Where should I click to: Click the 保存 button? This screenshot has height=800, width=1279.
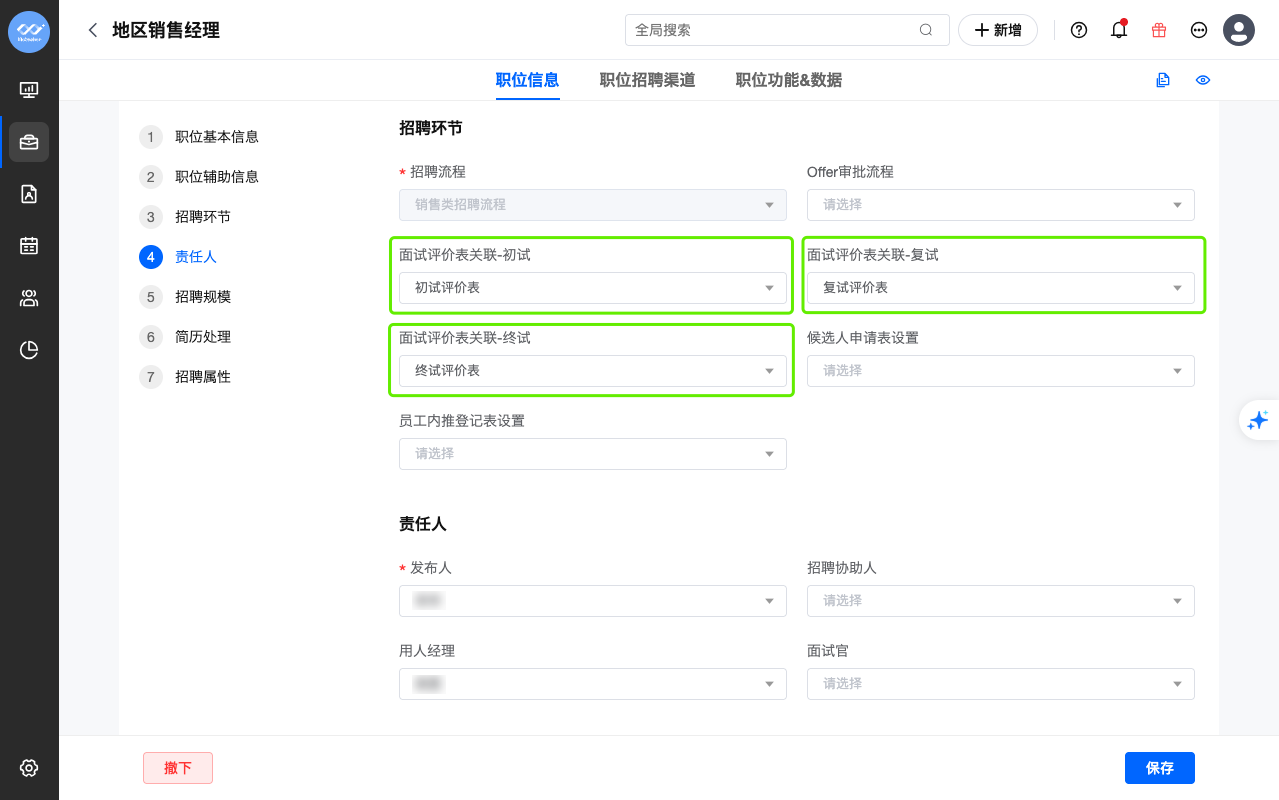click(x=1159, y=768)
